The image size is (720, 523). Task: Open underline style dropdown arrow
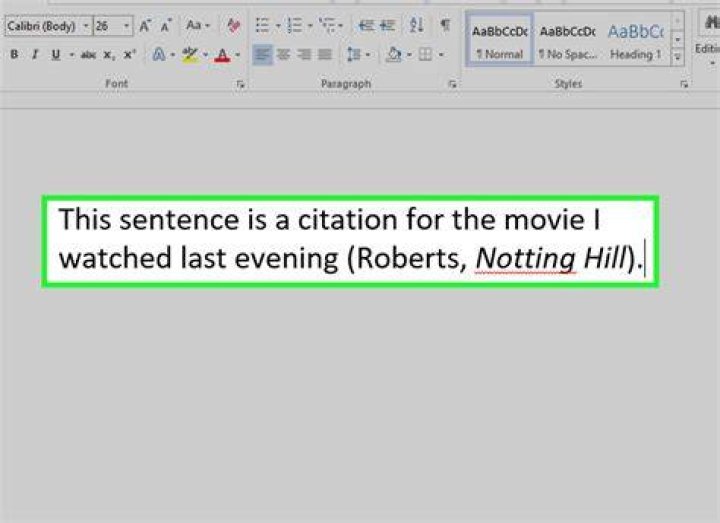tap(71, 55)
